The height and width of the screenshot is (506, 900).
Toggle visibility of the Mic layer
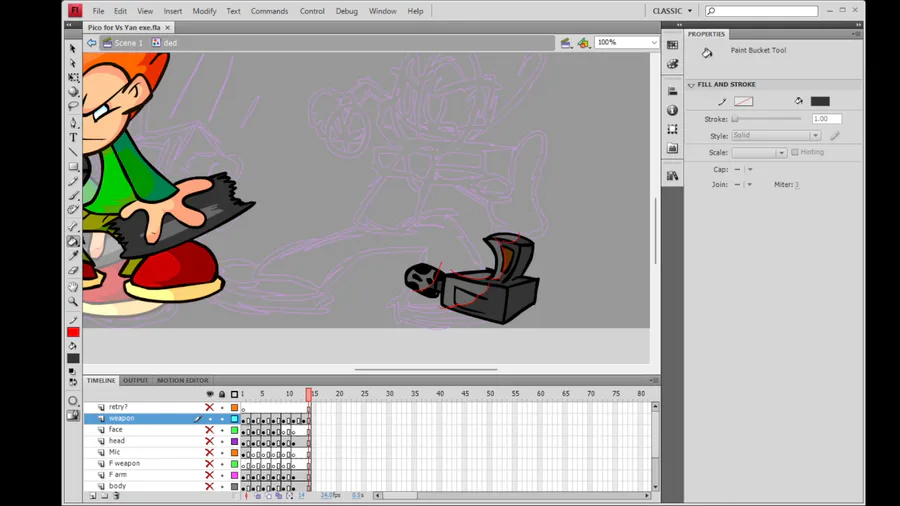210,453
